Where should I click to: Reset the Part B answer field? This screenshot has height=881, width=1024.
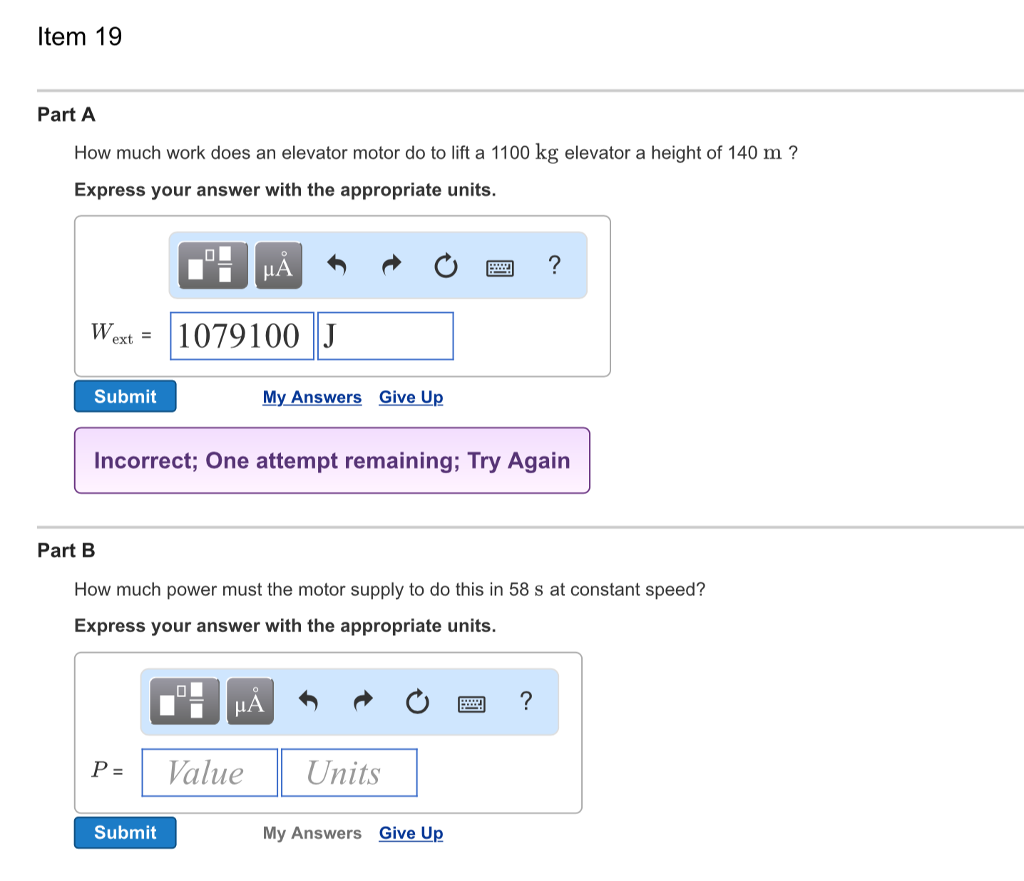click(x=417, y=702)
